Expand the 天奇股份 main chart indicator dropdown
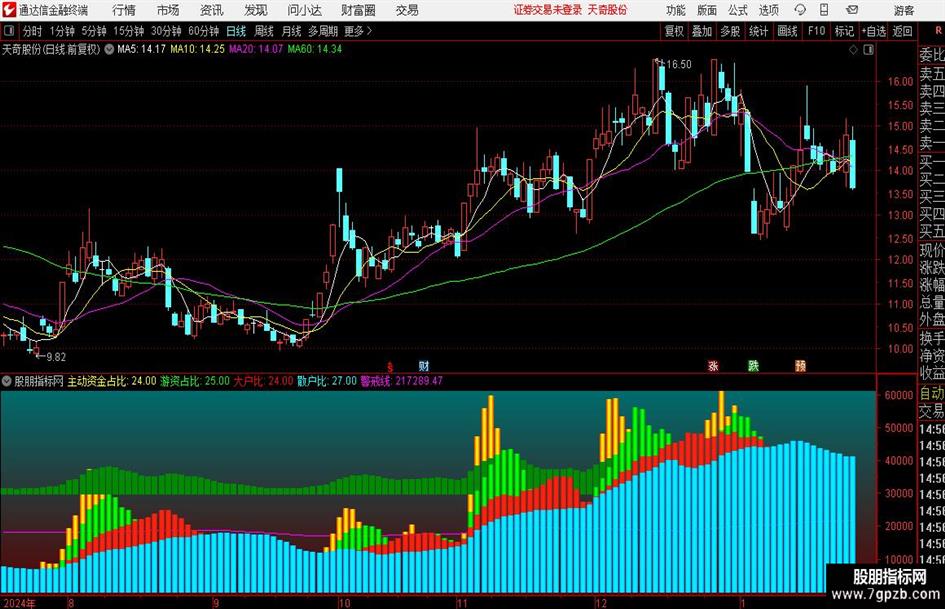Screen dimensions: 945x609 coord(109,49)
